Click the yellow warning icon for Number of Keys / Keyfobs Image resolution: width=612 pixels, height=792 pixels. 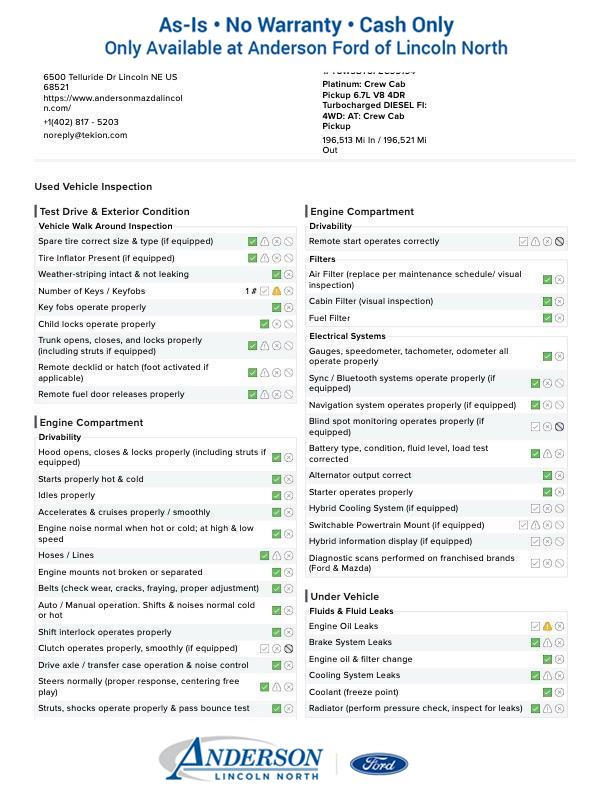tap(277, 291)
